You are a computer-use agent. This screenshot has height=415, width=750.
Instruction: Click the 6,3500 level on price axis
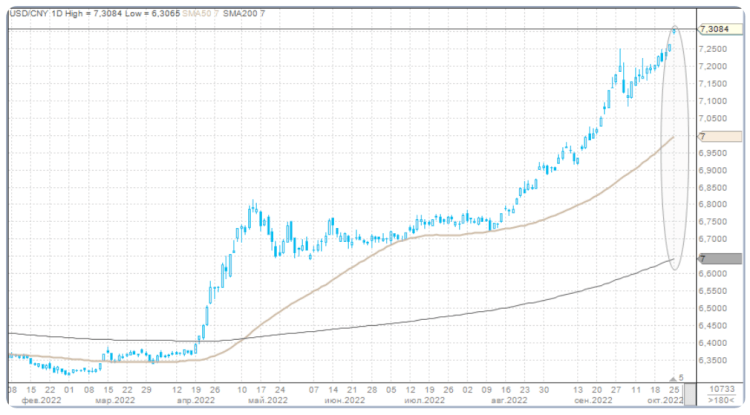716,359
